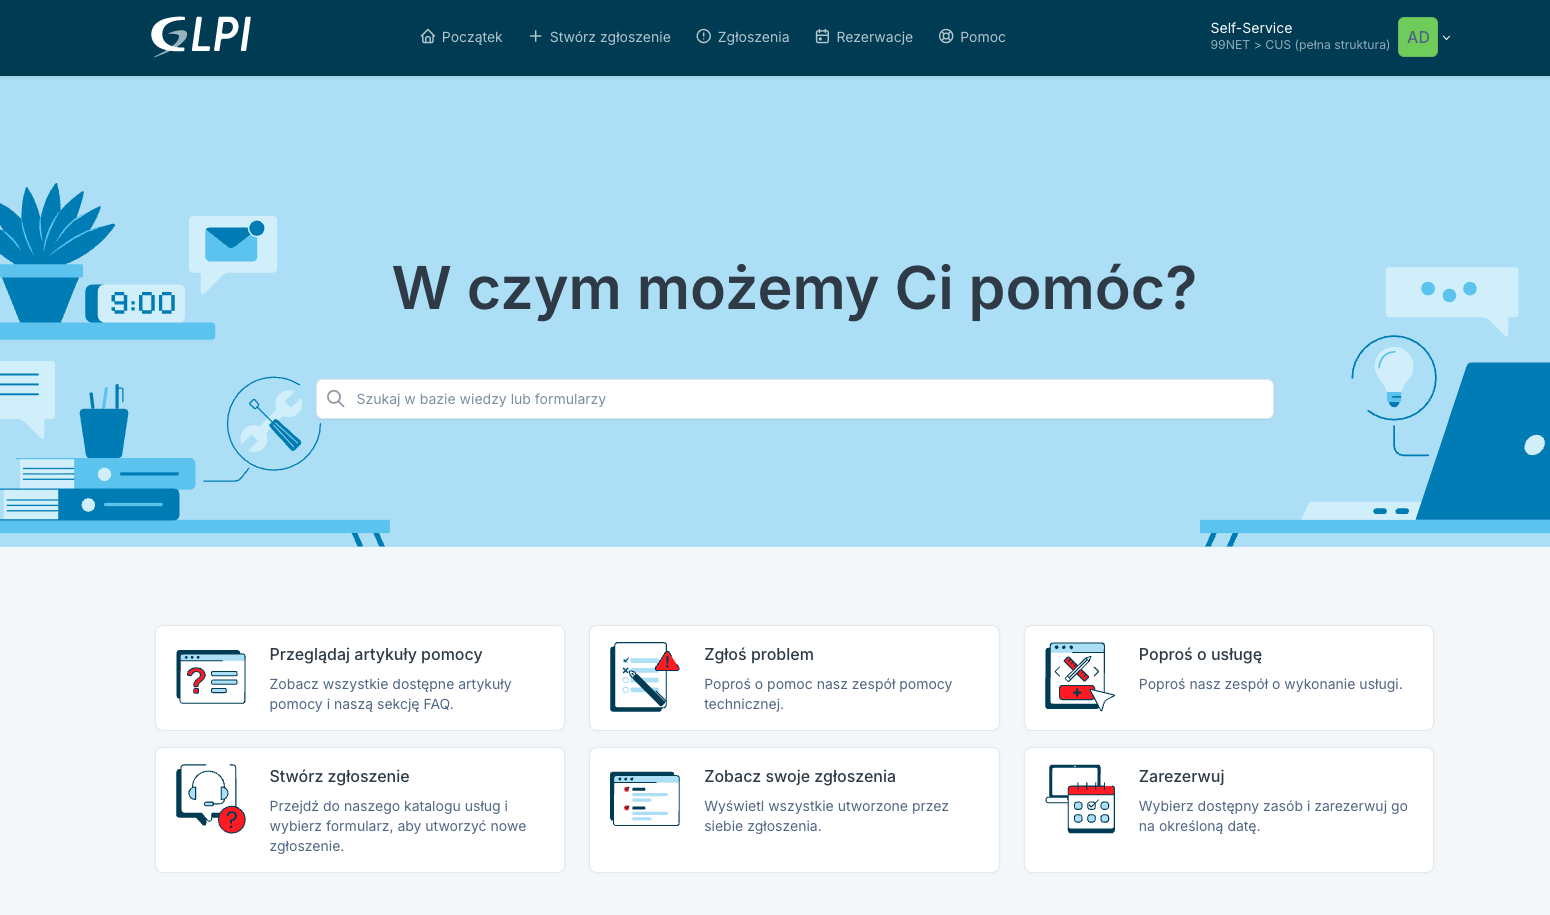The height and width of the screenshot is (915, 1550).
Task: Click the lifebuoy icon beside Pomoc
Action: click(x=946, y=37)
